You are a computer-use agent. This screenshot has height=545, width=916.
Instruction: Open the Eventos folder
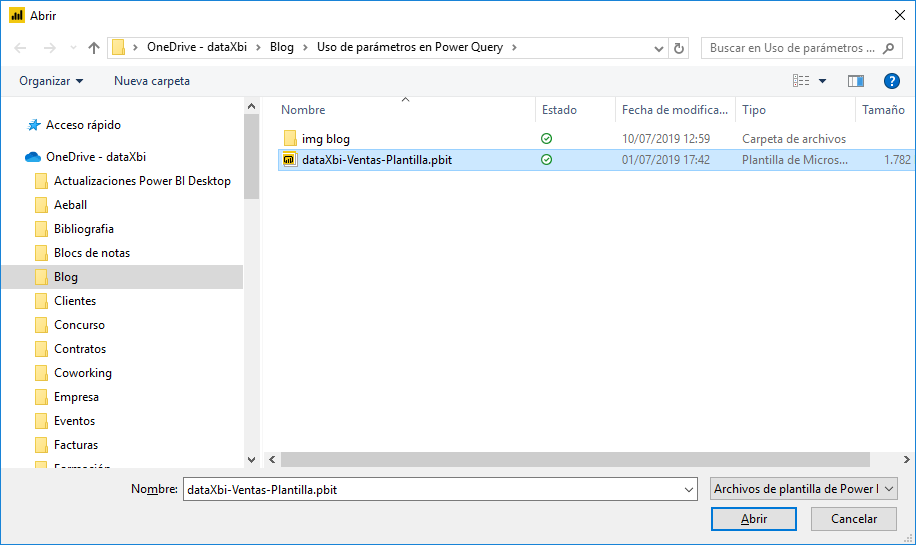click(x=74, y=421)
